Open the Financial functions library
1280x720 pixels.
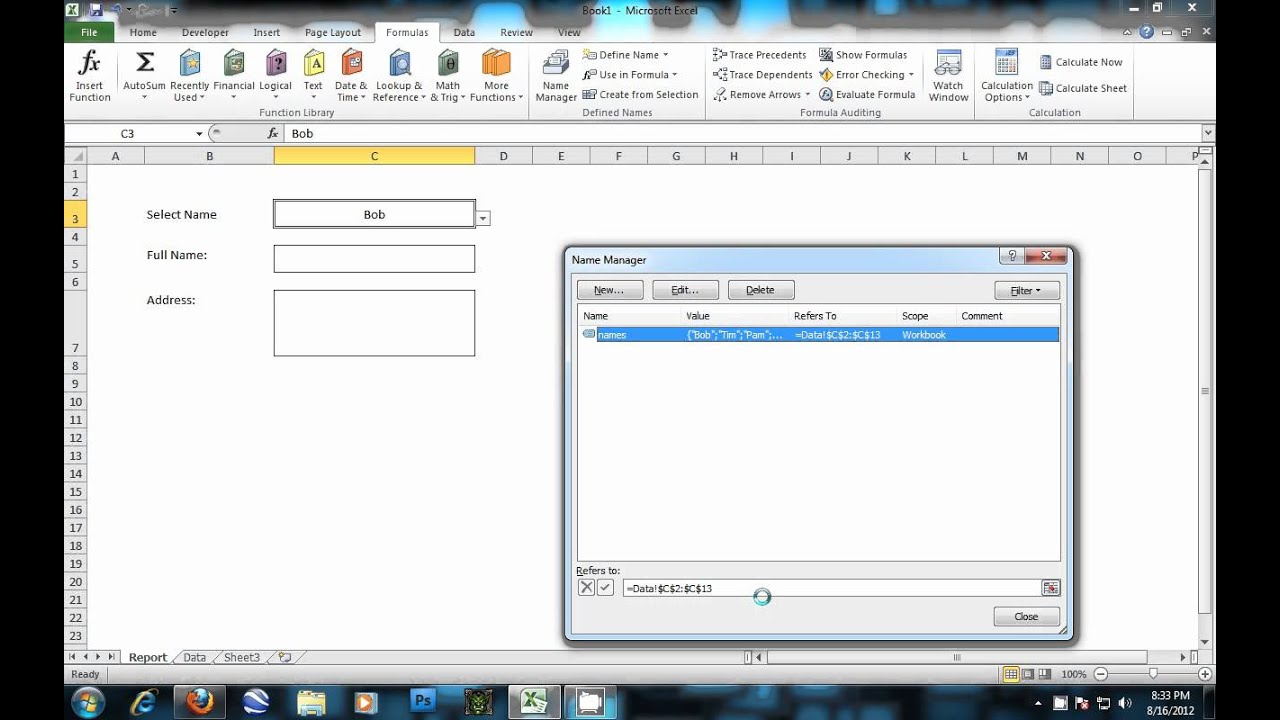tap(234, 76)
